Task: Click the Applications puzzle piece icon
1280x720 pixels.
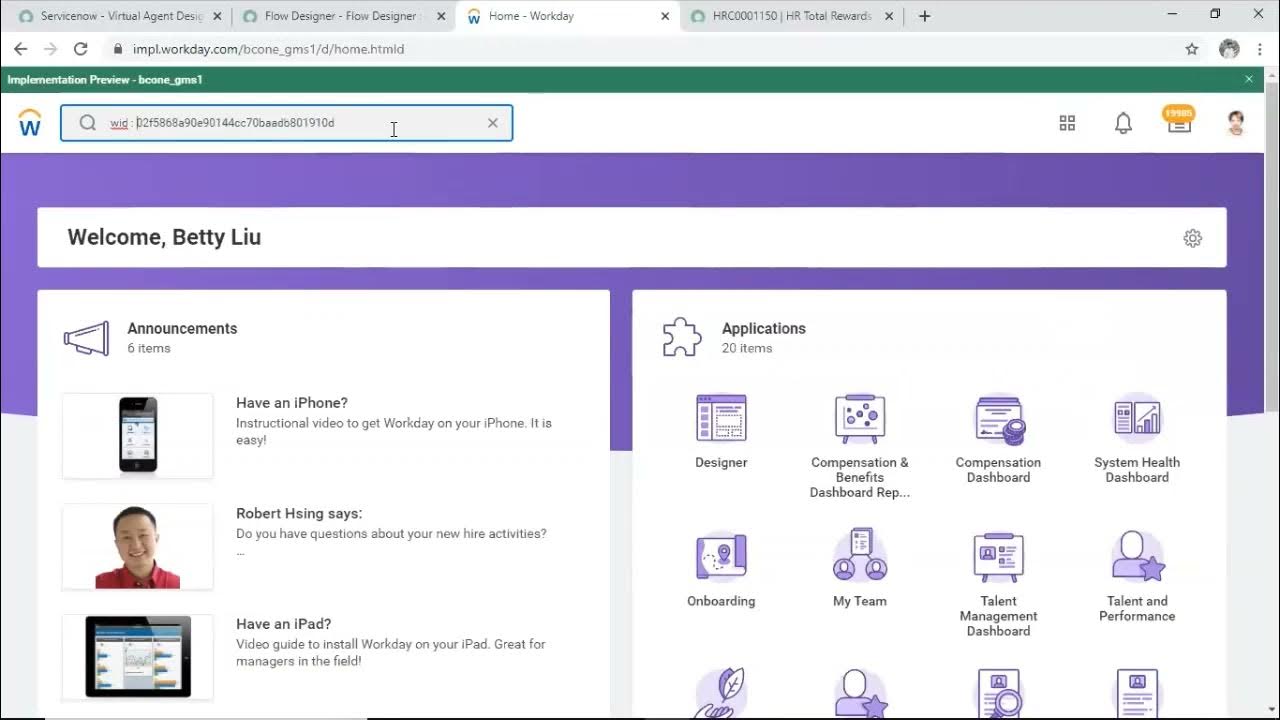Action: (682, 337)
